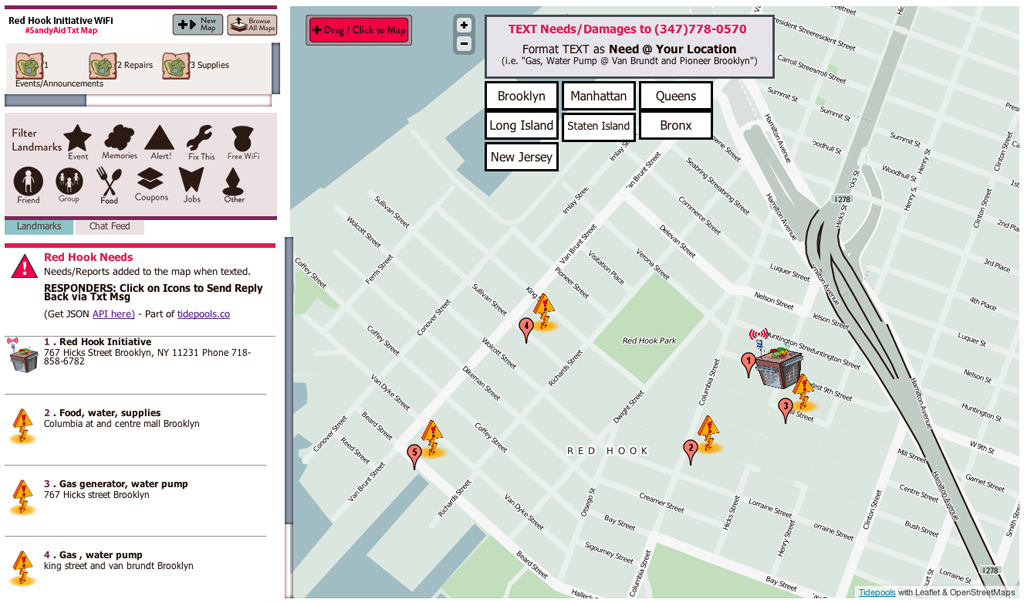Click Red Hook Initiative building on map
This screenshot has height=603, width=1024.
click(x=778, y=369)
